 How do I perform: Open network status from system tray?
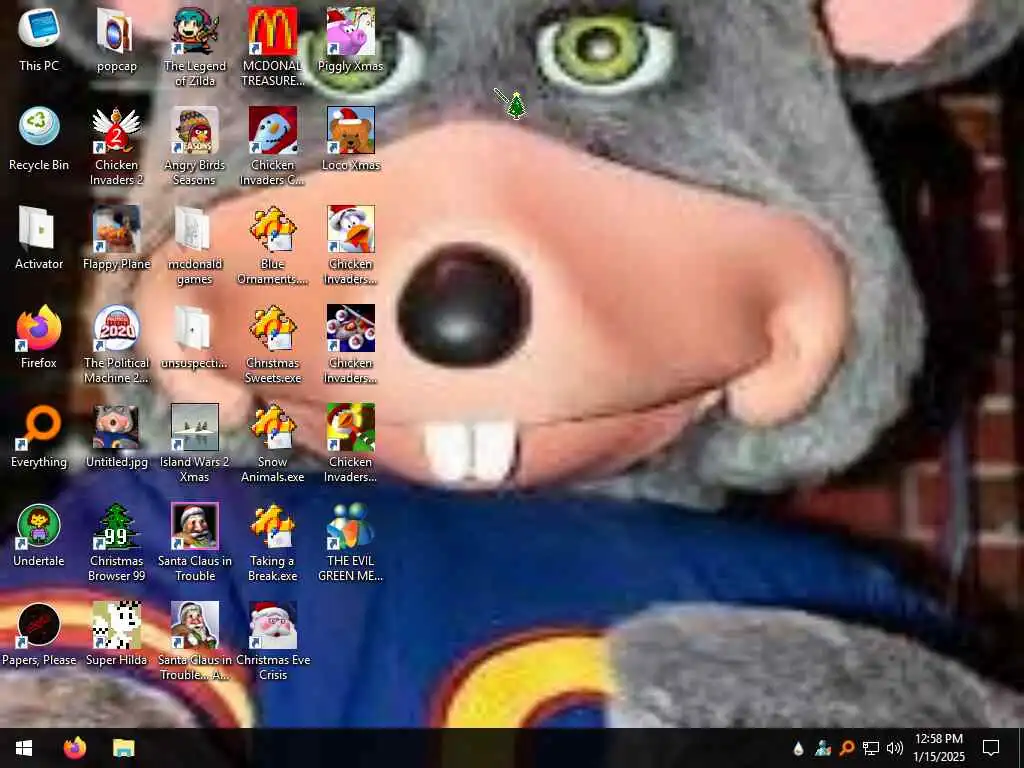(871, 748)
